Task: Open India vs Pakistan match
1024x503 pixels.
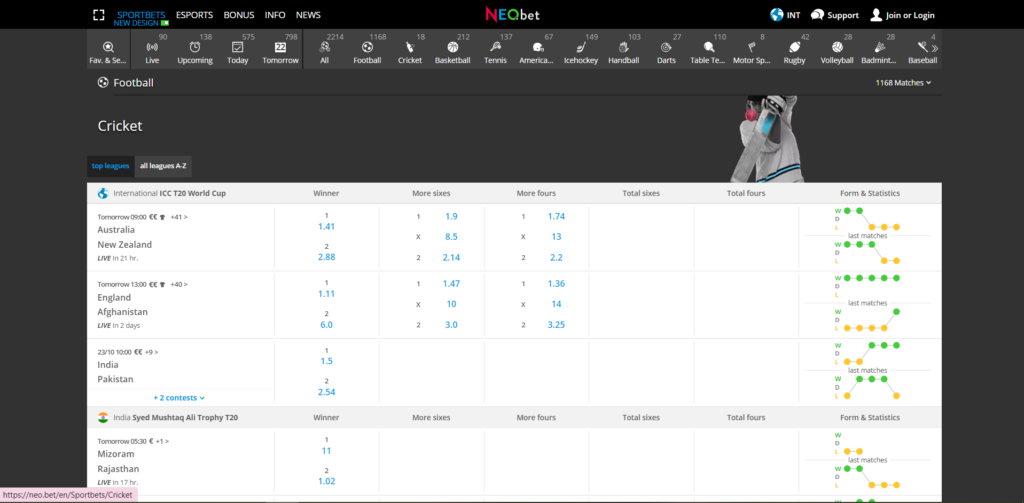Action: (x=116, y=372)
